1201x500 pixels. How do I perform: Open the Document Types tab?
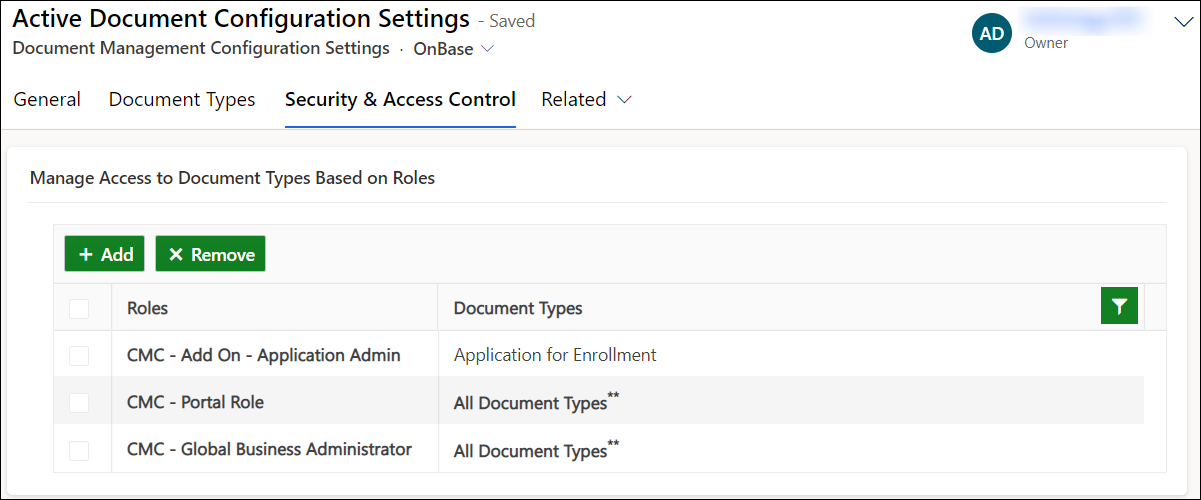coord(182,99)
